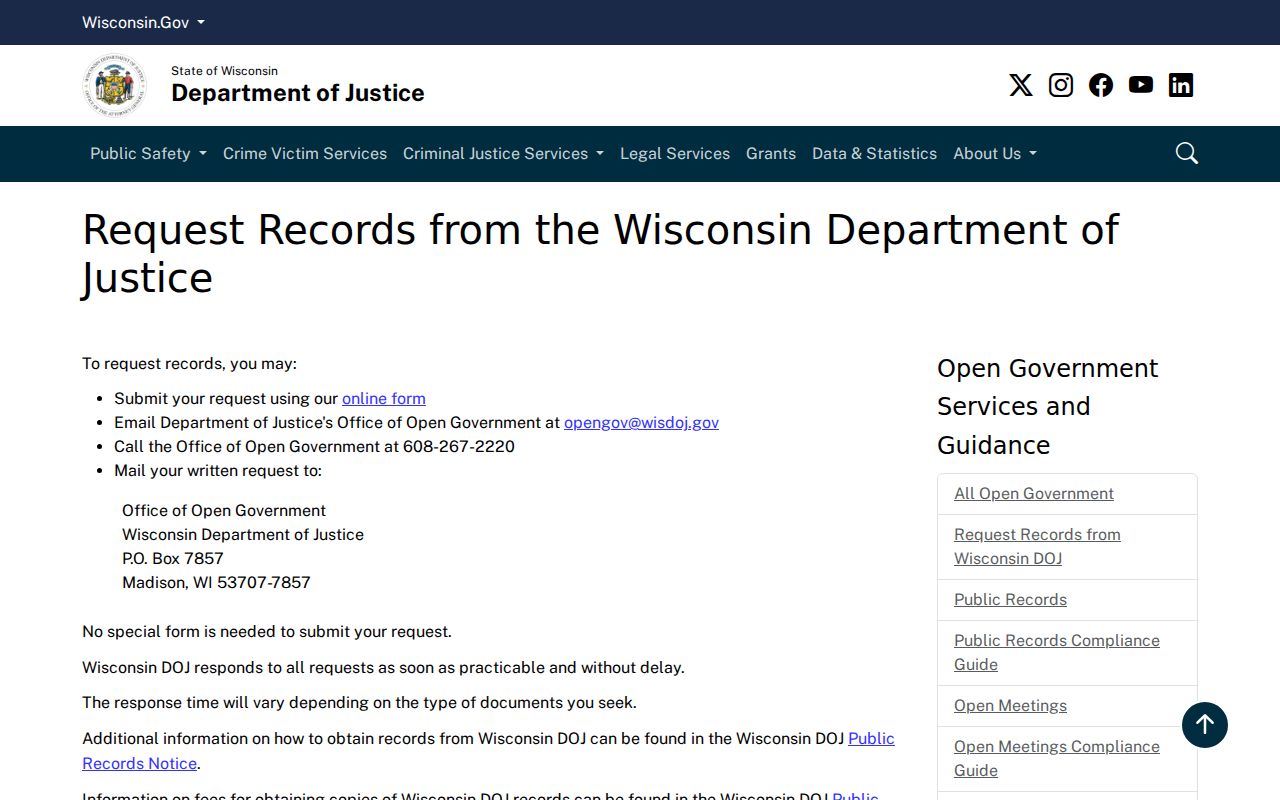Click 'No special form is needed' sentence
1280x800 pixels.
267,631
